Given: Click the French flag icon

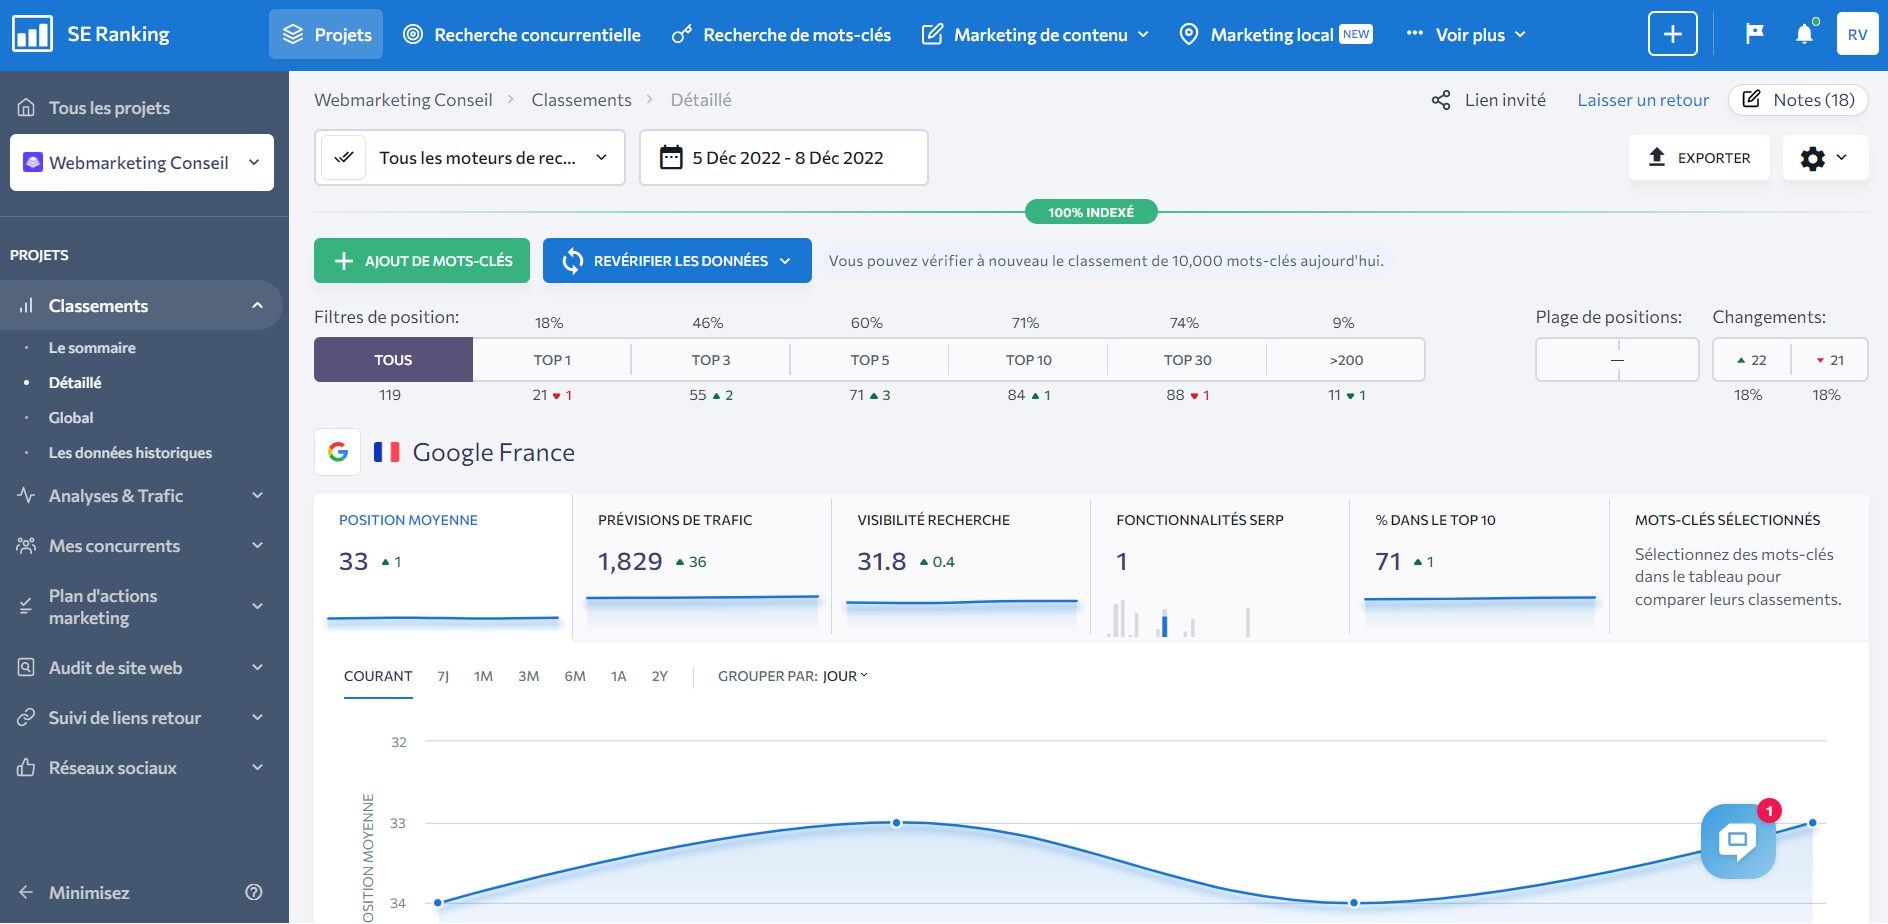Looking at the screenshot, I should tap(386, 452).
